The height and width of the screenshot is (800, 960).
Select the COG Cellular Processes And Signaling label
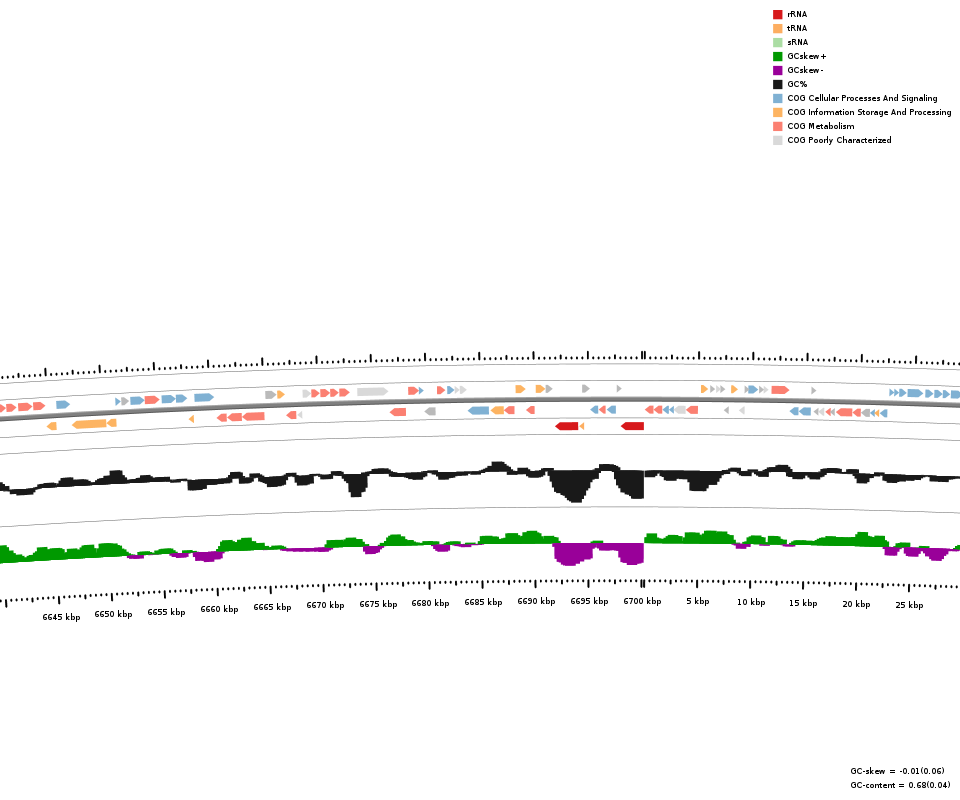[862, 98]
